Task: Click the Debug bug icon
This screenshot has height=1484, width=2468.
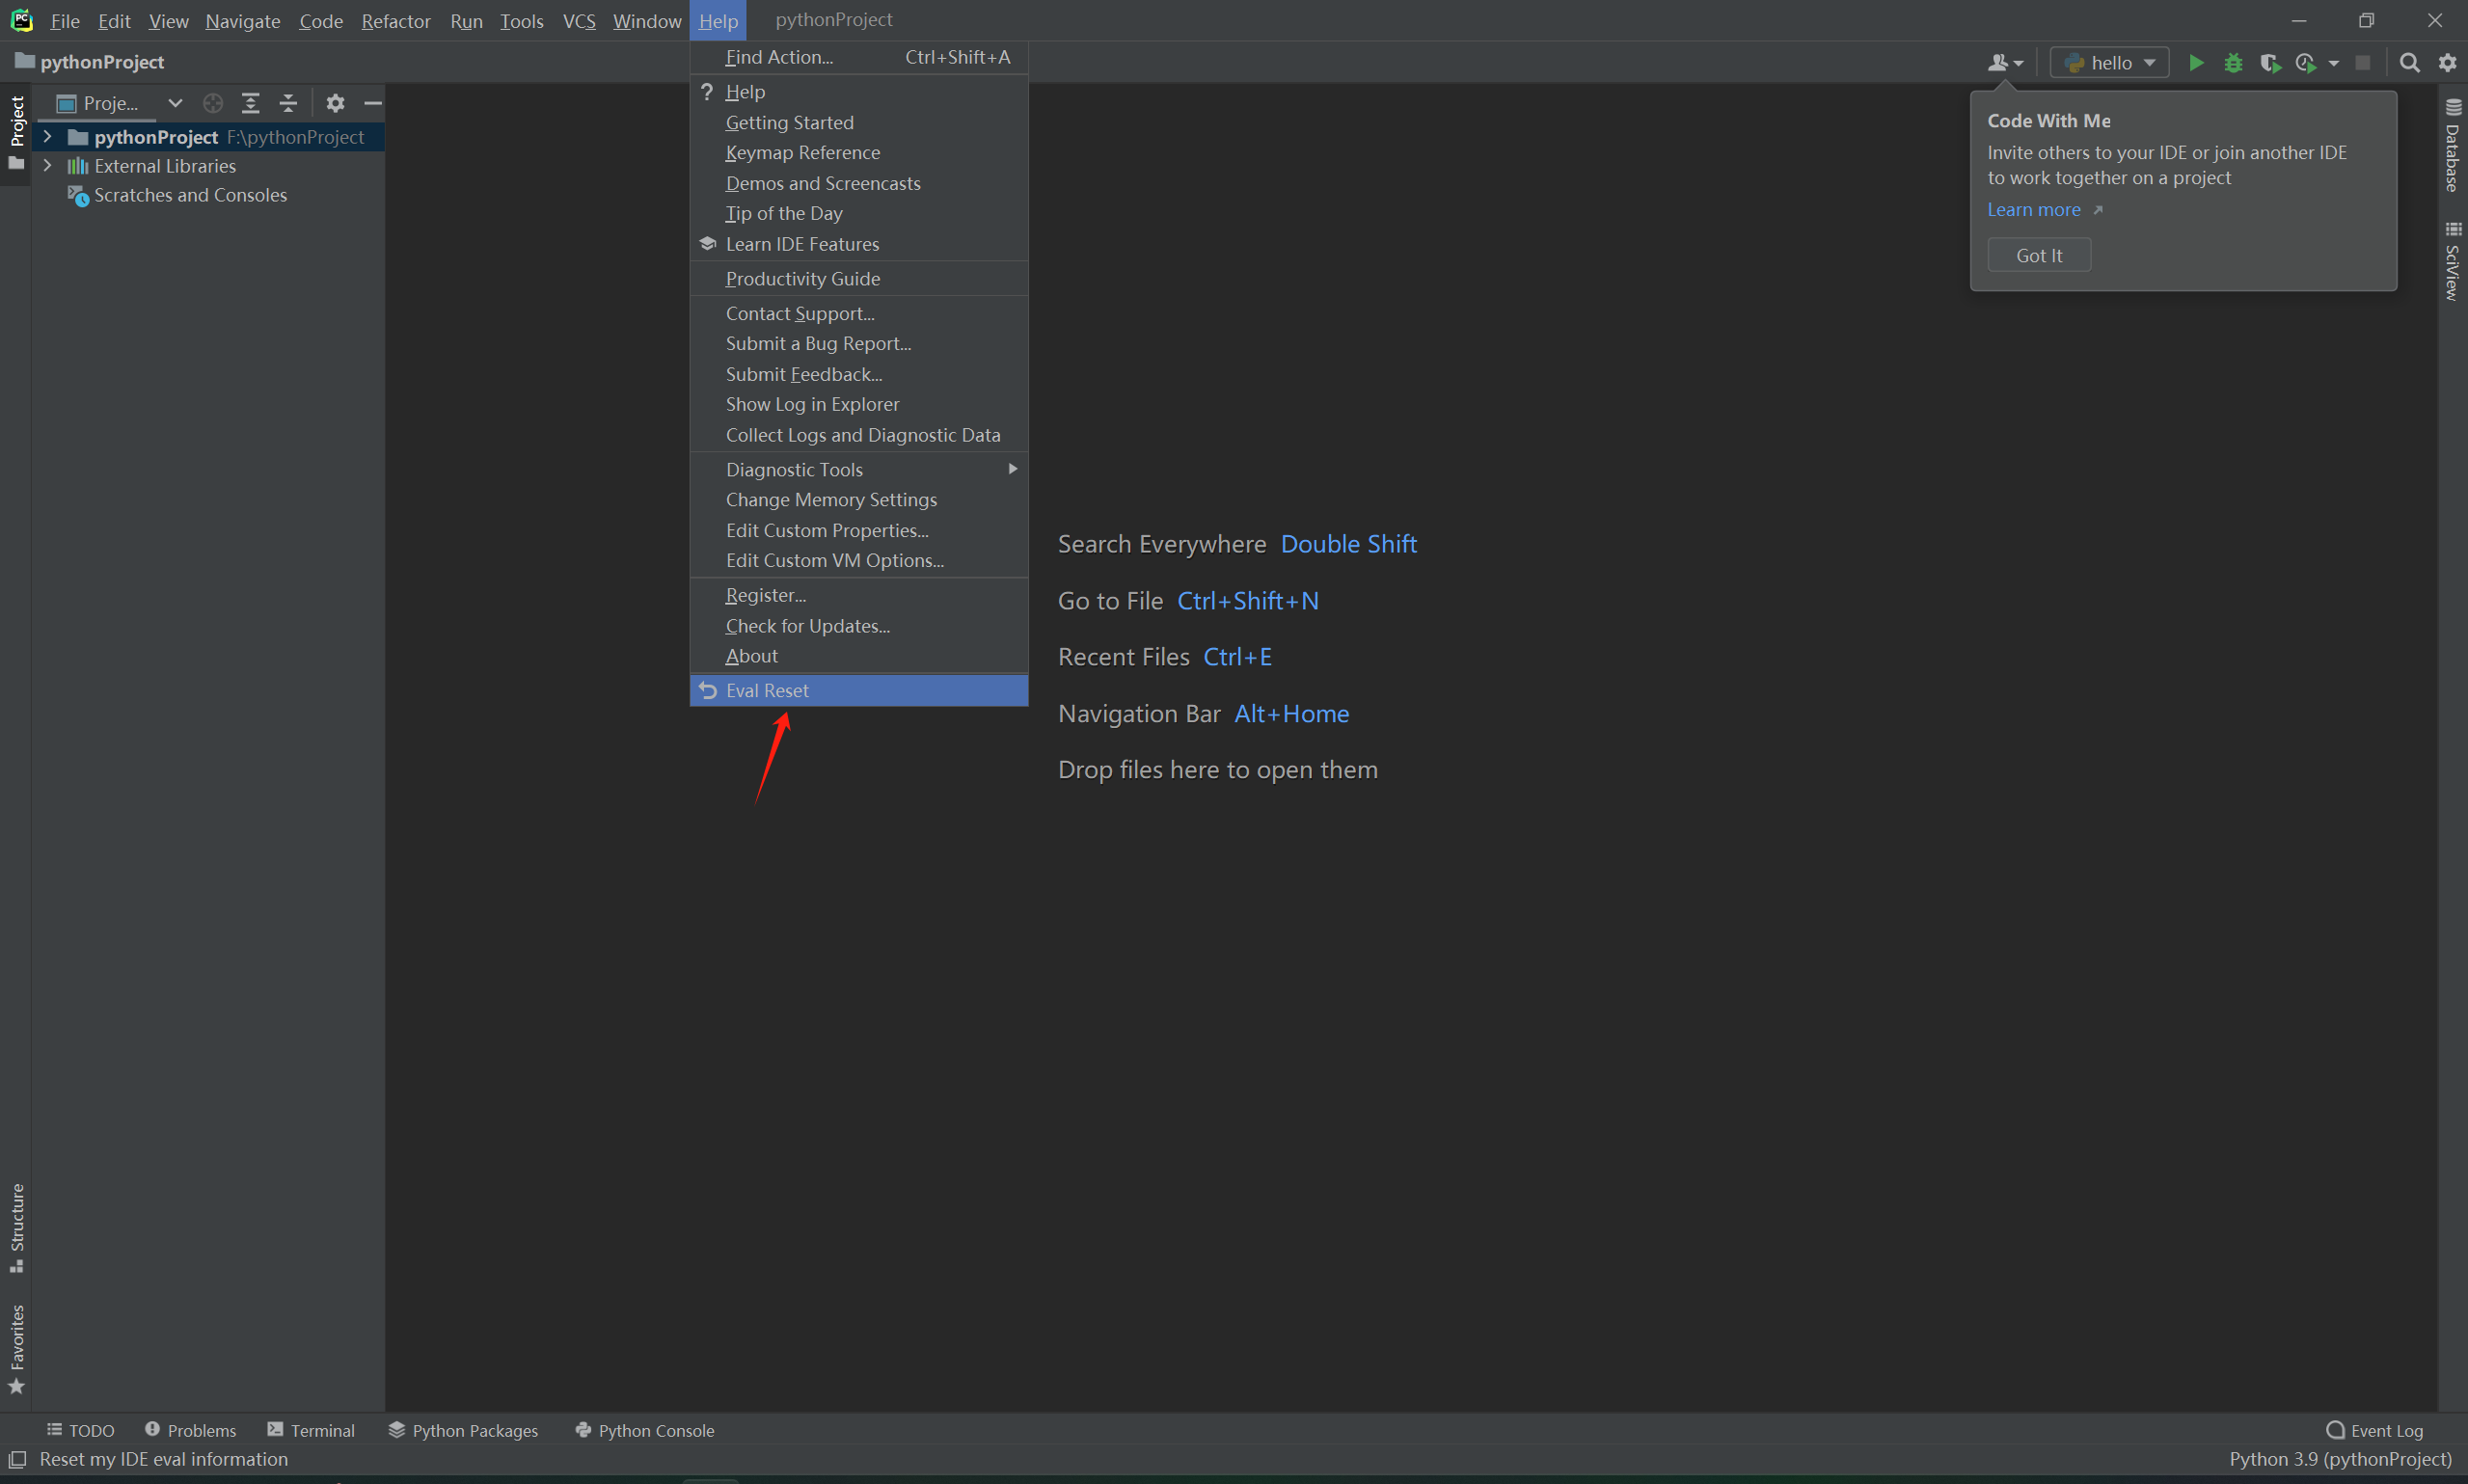Action: click(2233, 63)
